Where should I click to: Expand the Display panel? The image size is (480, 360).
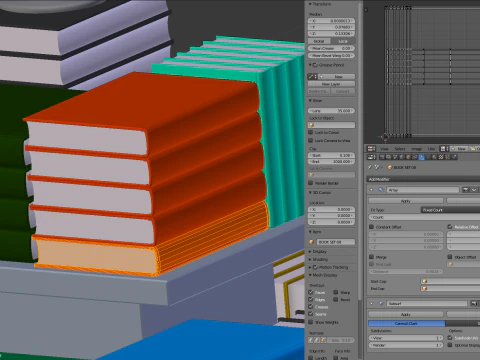pyautogui.click(x=310, y=252)
